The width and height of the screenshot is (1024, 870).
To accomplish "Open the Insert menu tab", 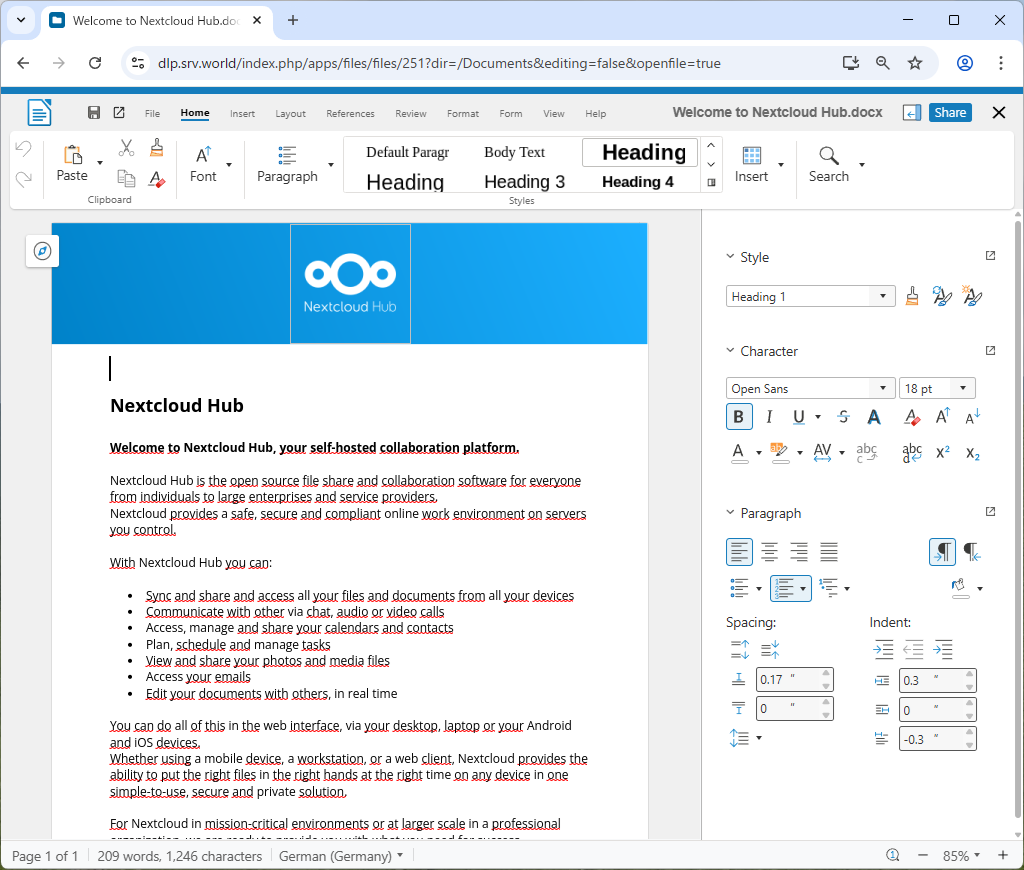I will 242,114.
